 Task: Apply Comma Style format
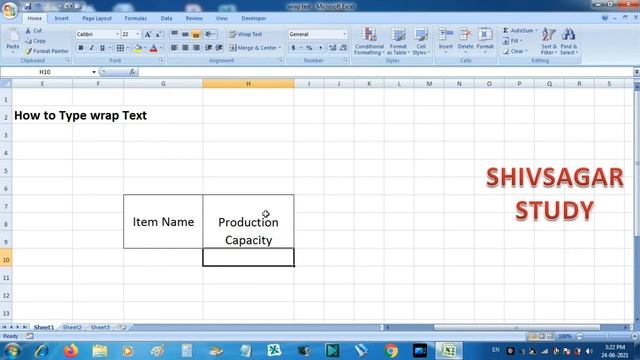[320, 48]
